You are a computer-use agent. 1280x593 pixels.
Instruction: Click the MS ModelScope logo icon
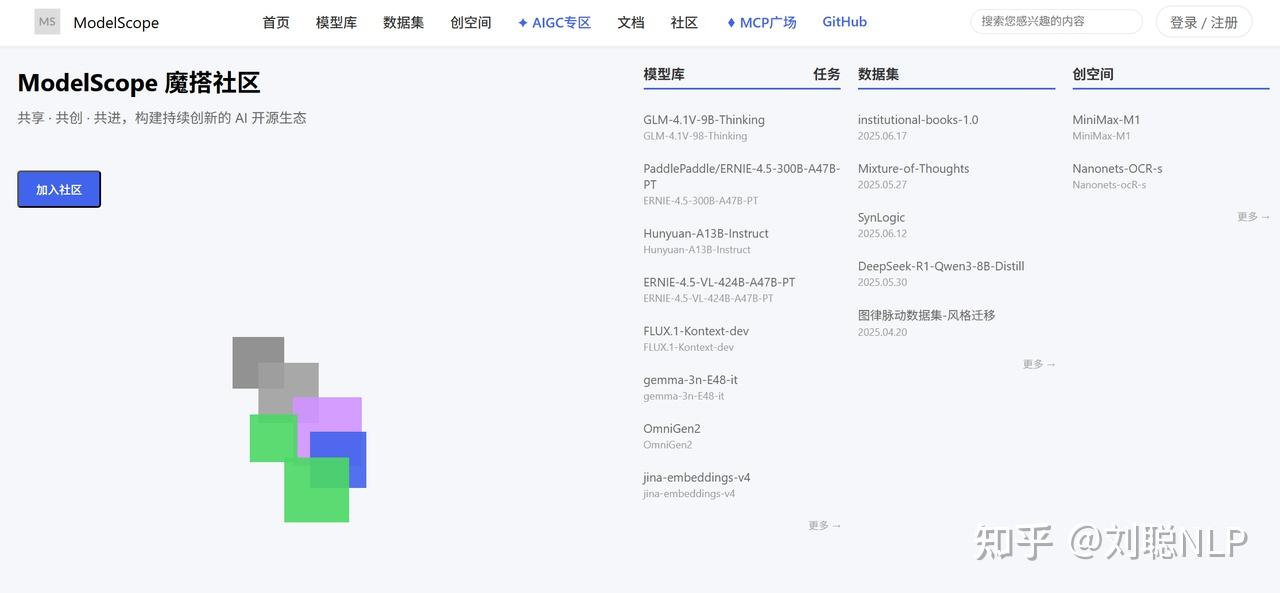[x=47, y=22]
